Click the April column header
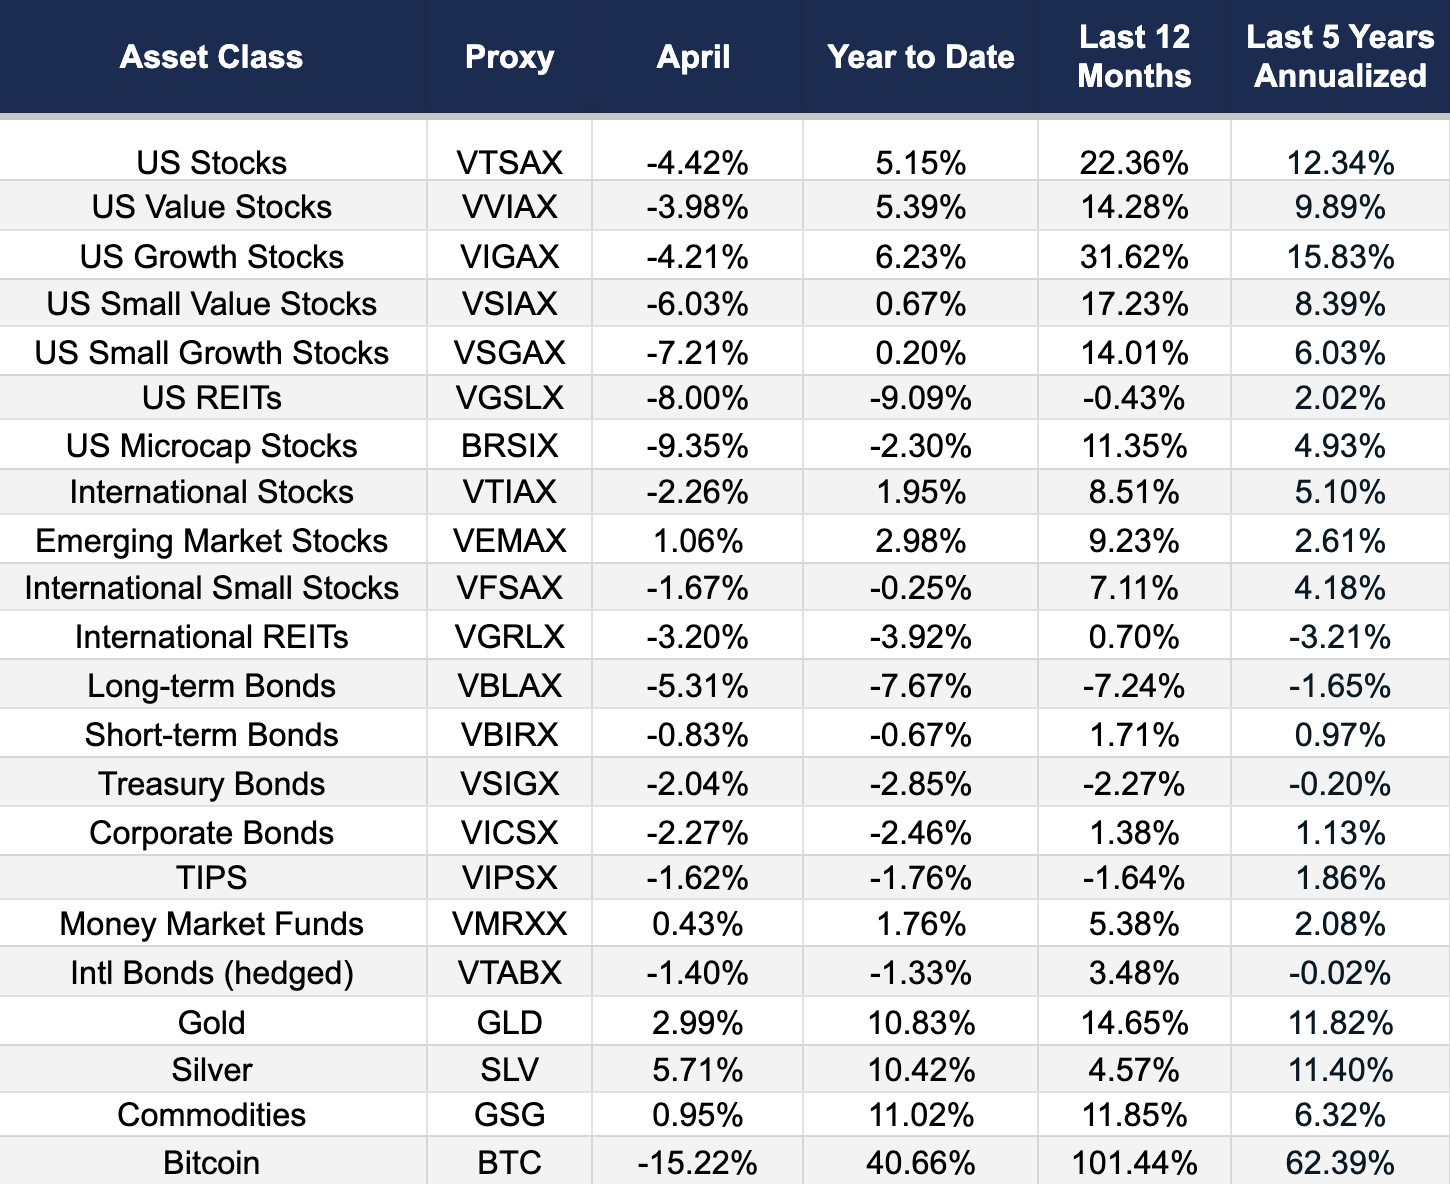The height and width of the screenshot is (1184, 1450). (x=694, y=57)
